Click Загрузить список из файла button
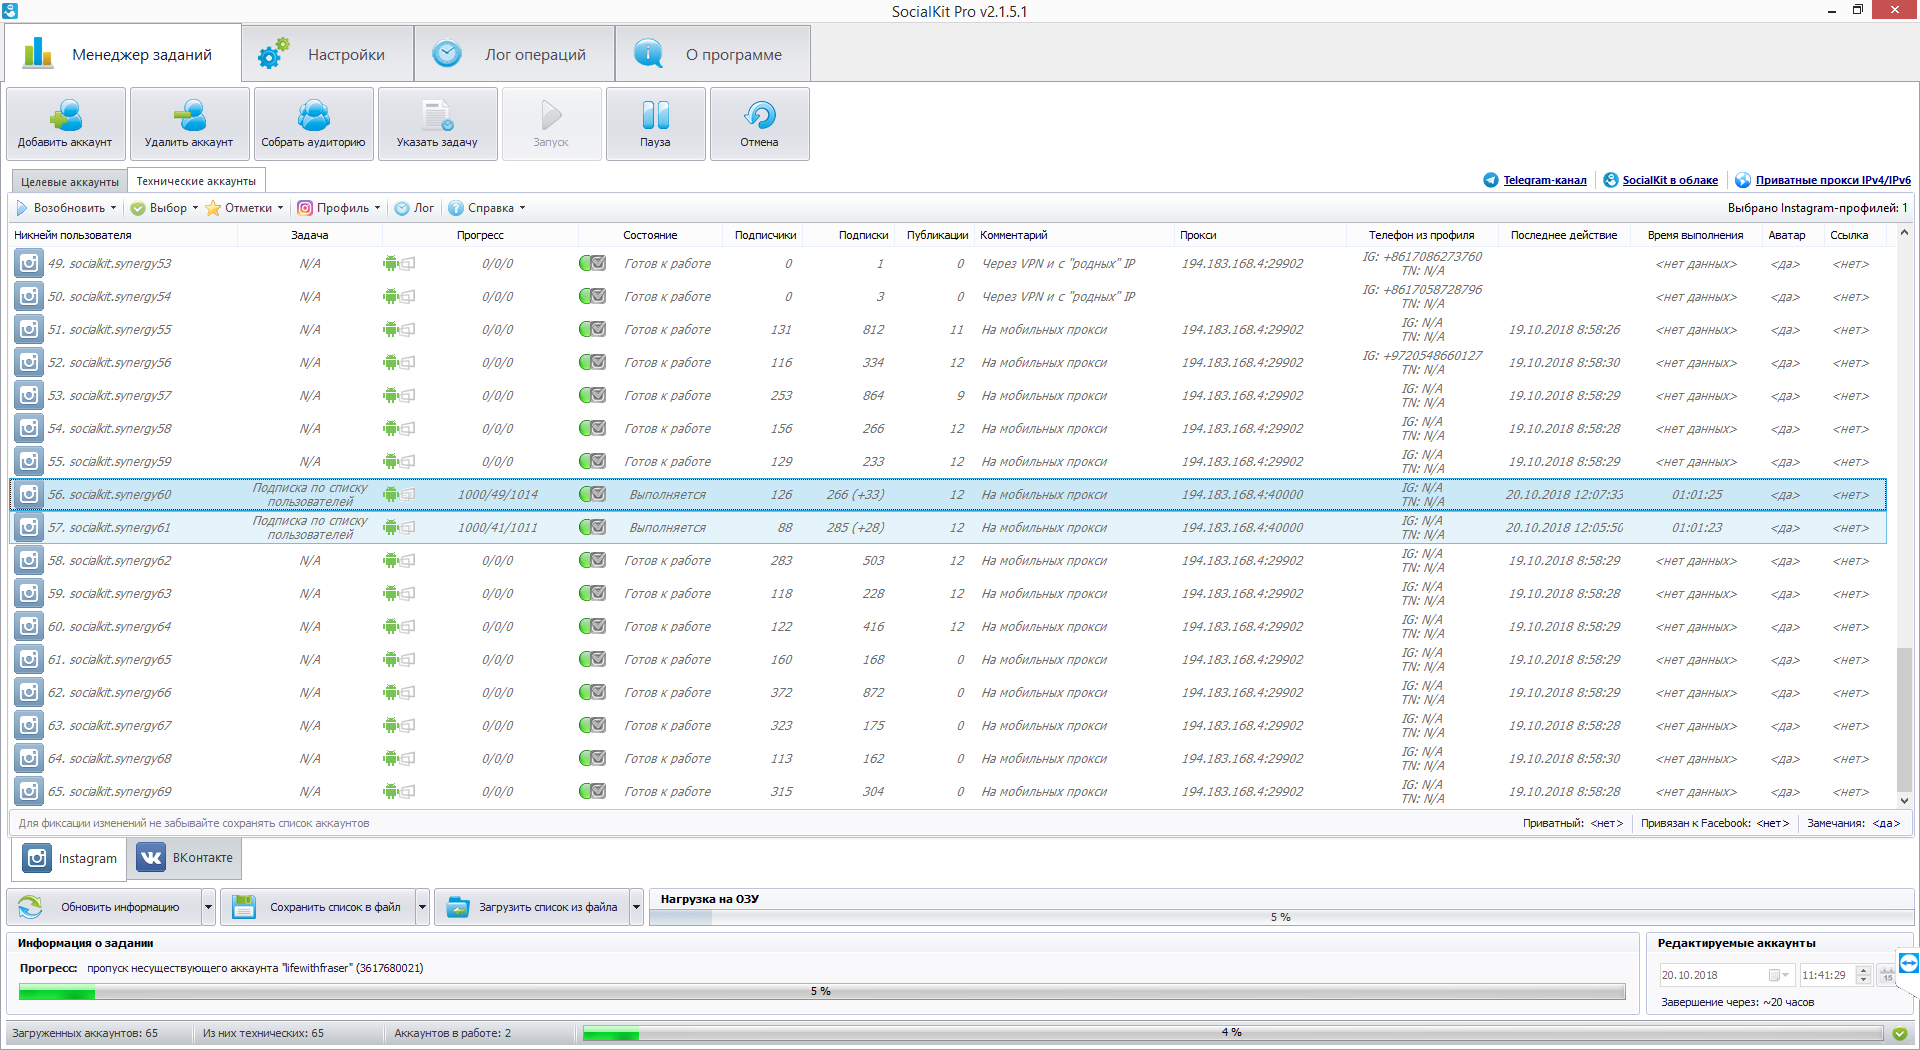 pos(534,908)
